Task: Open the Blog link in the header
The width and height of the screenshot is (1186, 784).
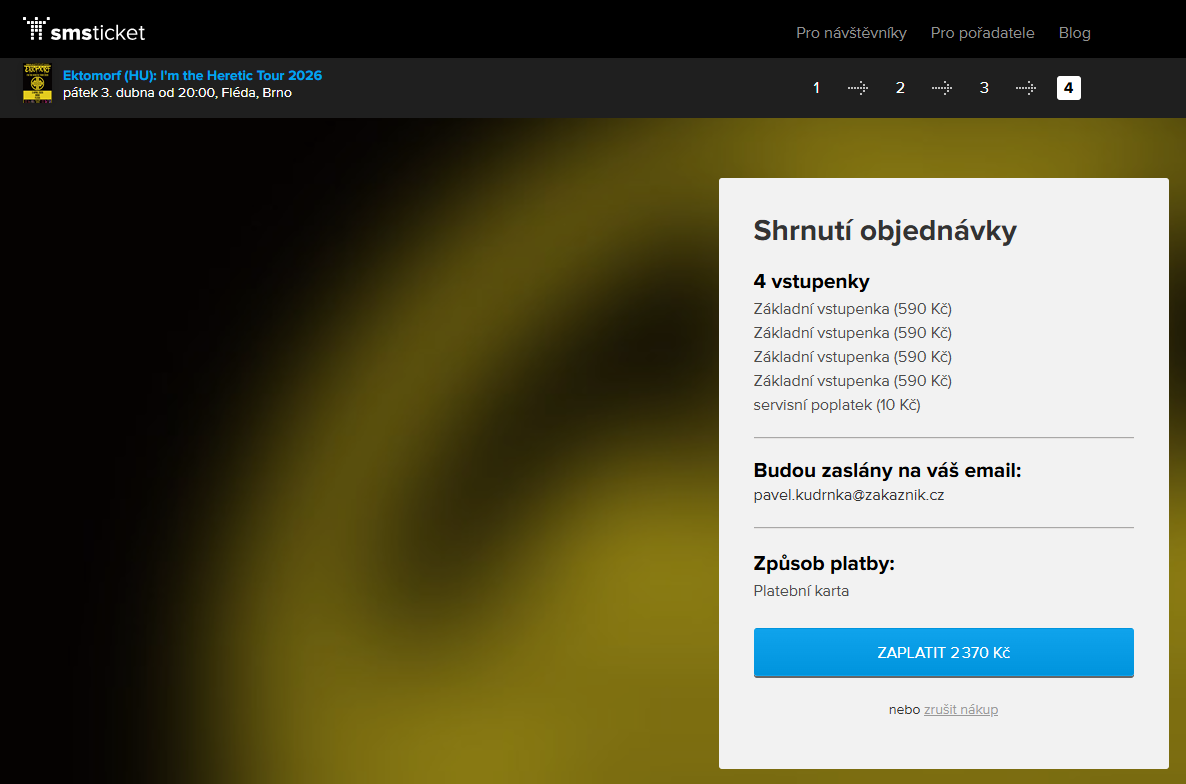Action: tap(1074, 33)
